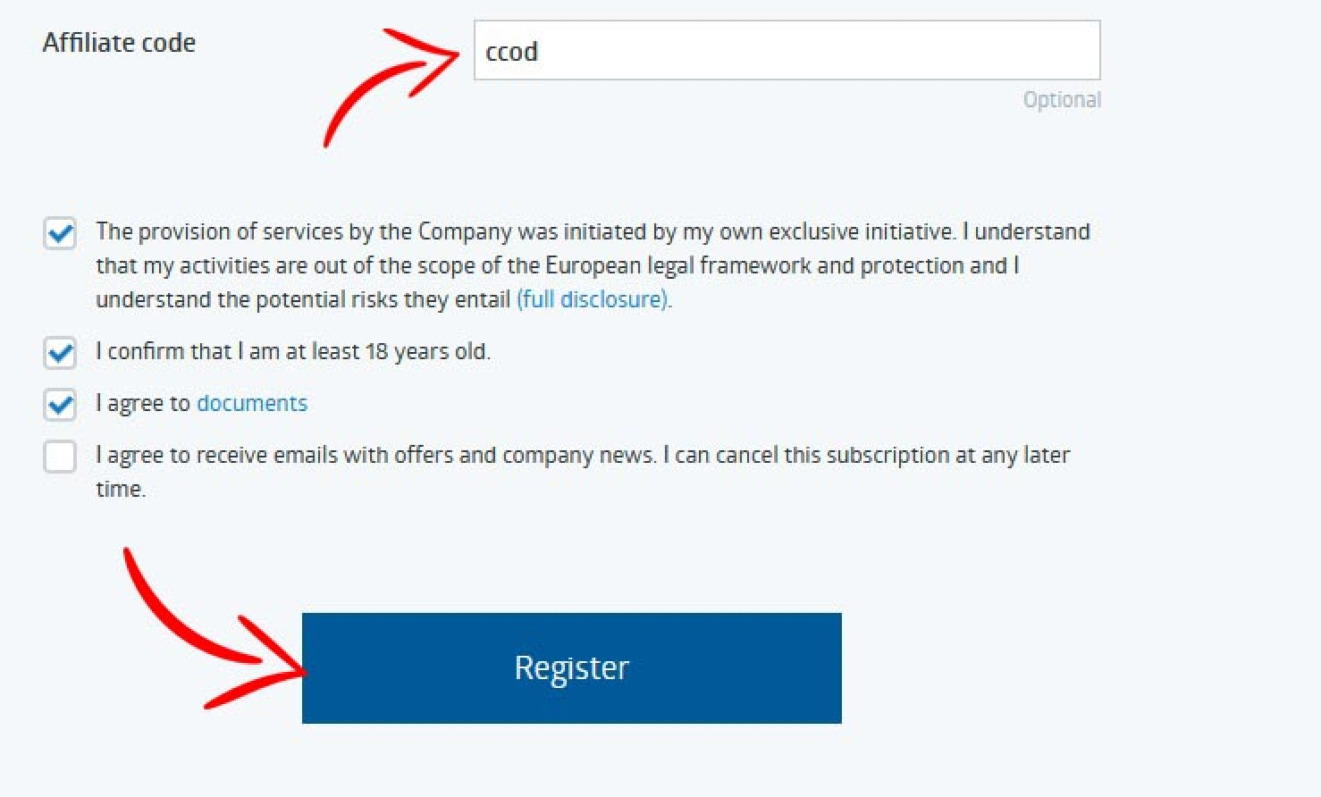Image resolution: width=1321 pixels, height=797 pixels.
Task: Enable the receive emails with offers checkbox
Action: pyautogui.click(x=60, y=457)
